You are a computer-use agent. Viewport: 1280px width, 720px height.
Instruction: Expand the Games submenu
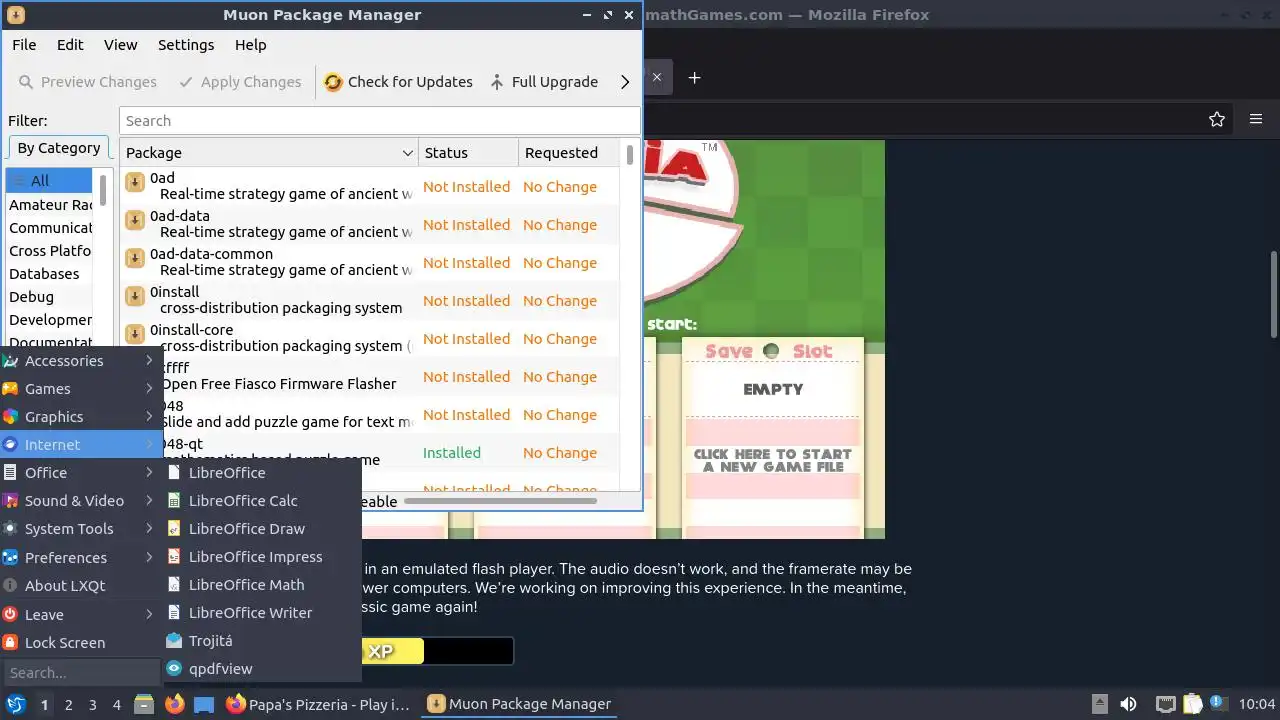point(81,389)
